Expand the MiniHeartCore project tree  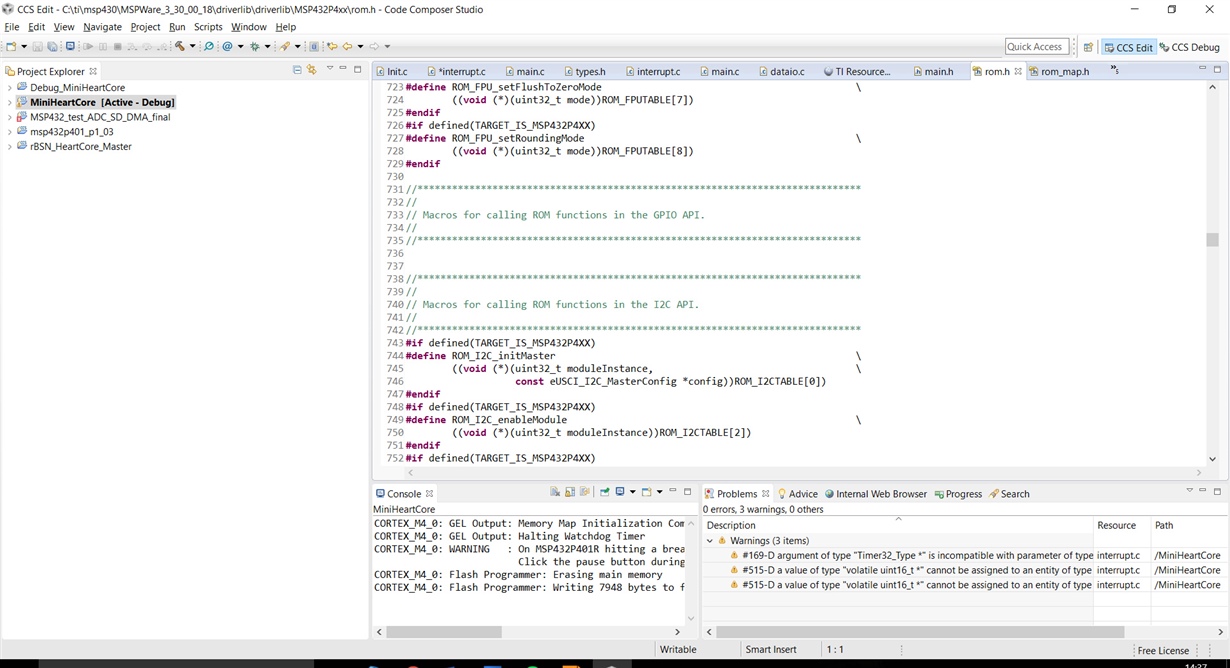(x=9, y=102)
